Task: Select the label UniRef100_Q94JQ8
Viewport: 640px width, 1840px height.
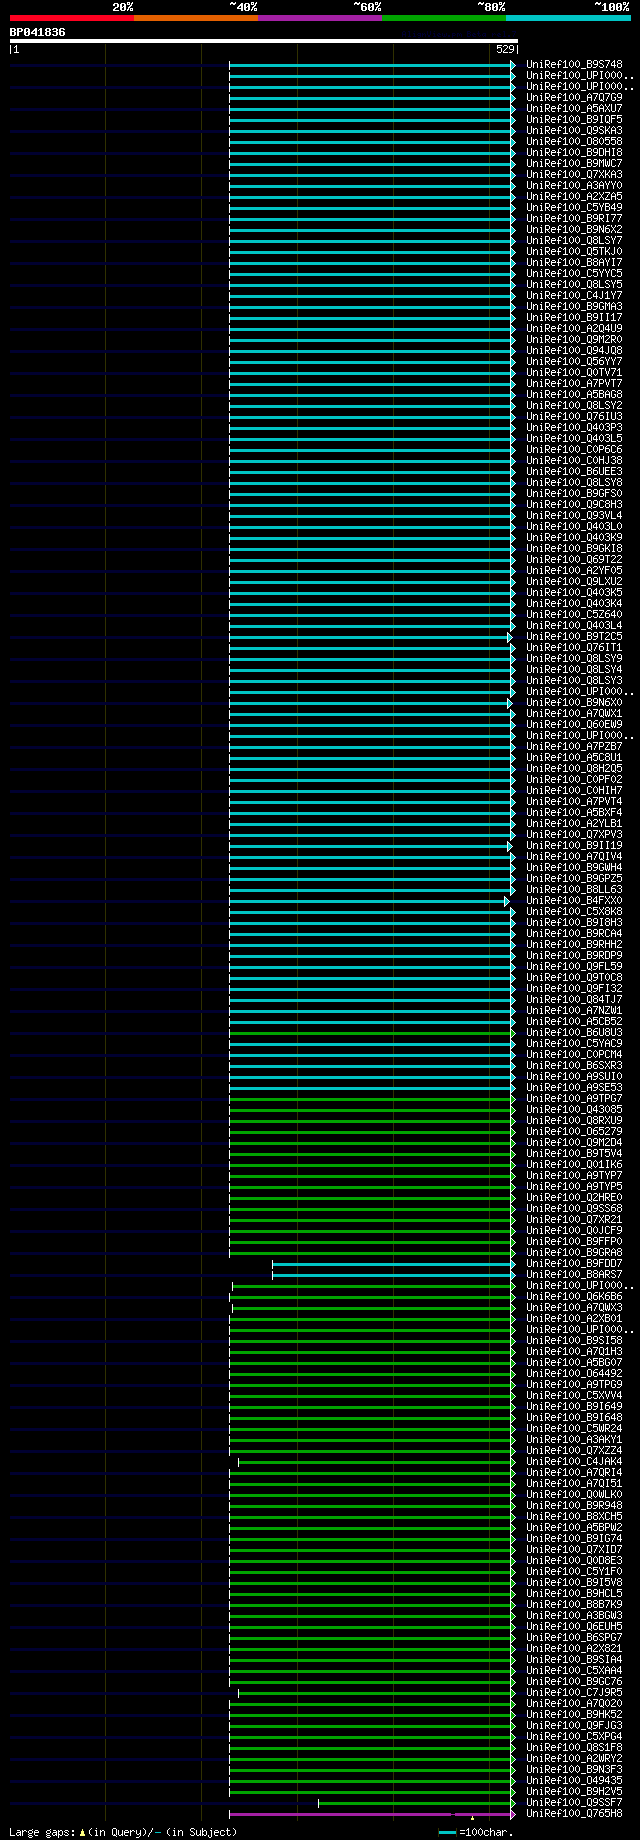Action: pos(574,351)
